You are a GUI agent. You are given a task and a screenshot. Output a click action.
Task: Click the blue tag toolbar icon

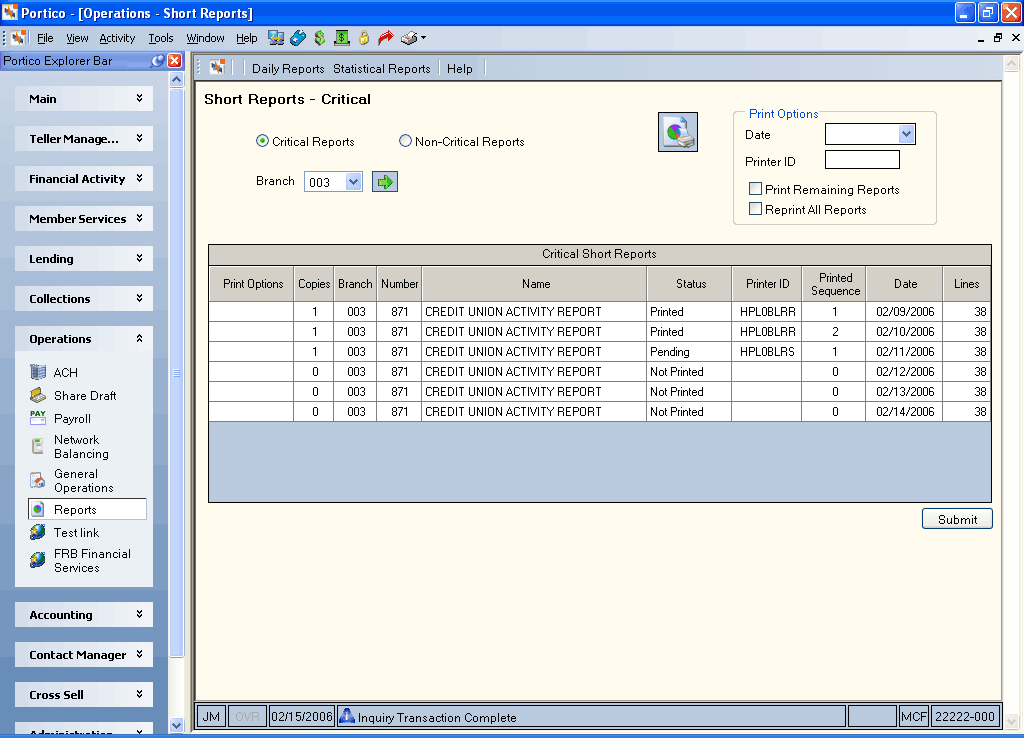coord(298,38)
